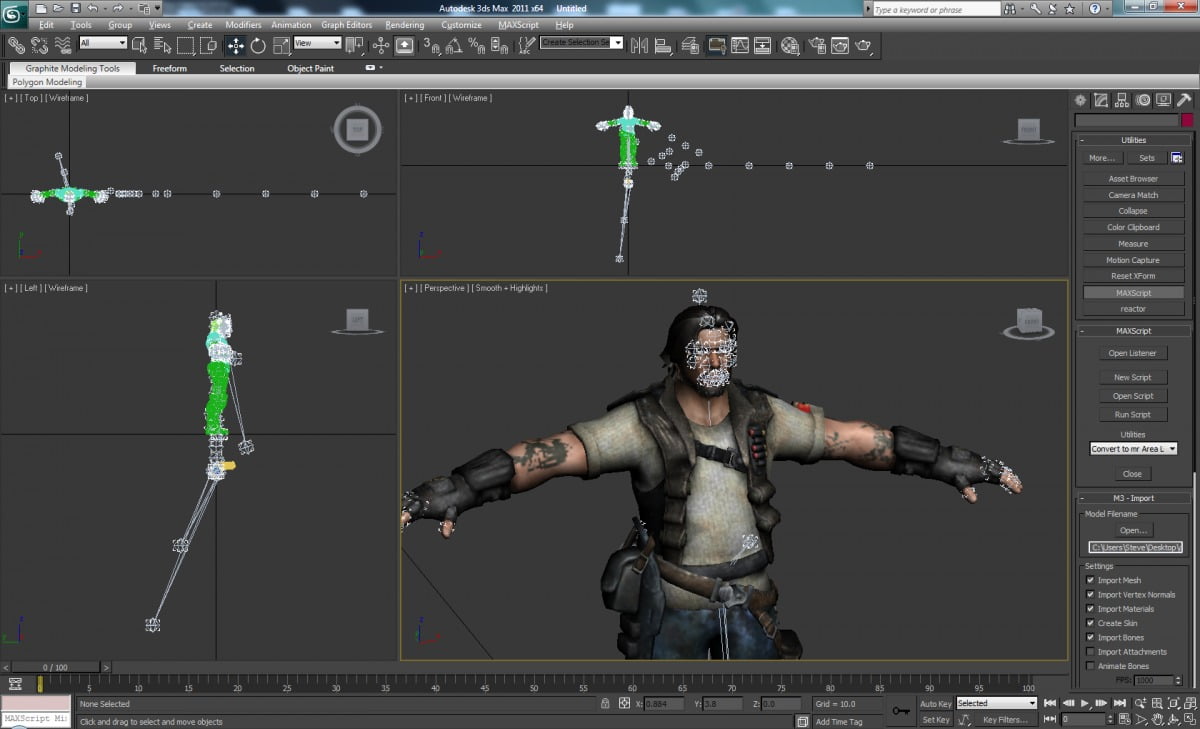Click the Zoom Extents All icon
1200x729 pixels.
[1188, 704]
